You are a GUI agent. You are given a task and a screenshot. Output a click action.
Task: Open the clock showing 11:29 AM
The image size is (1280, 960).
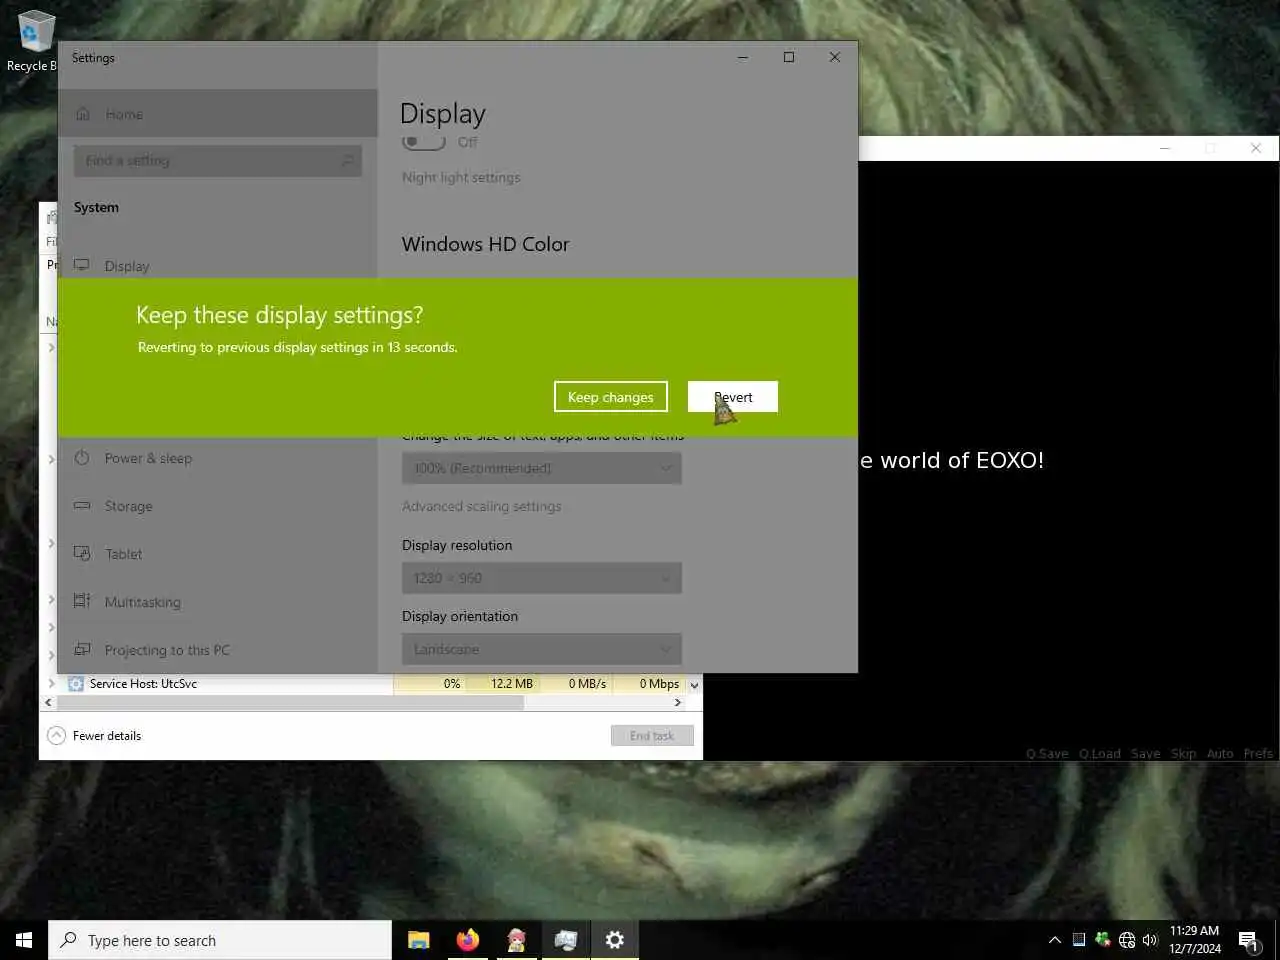click(x=1195, y=940)
